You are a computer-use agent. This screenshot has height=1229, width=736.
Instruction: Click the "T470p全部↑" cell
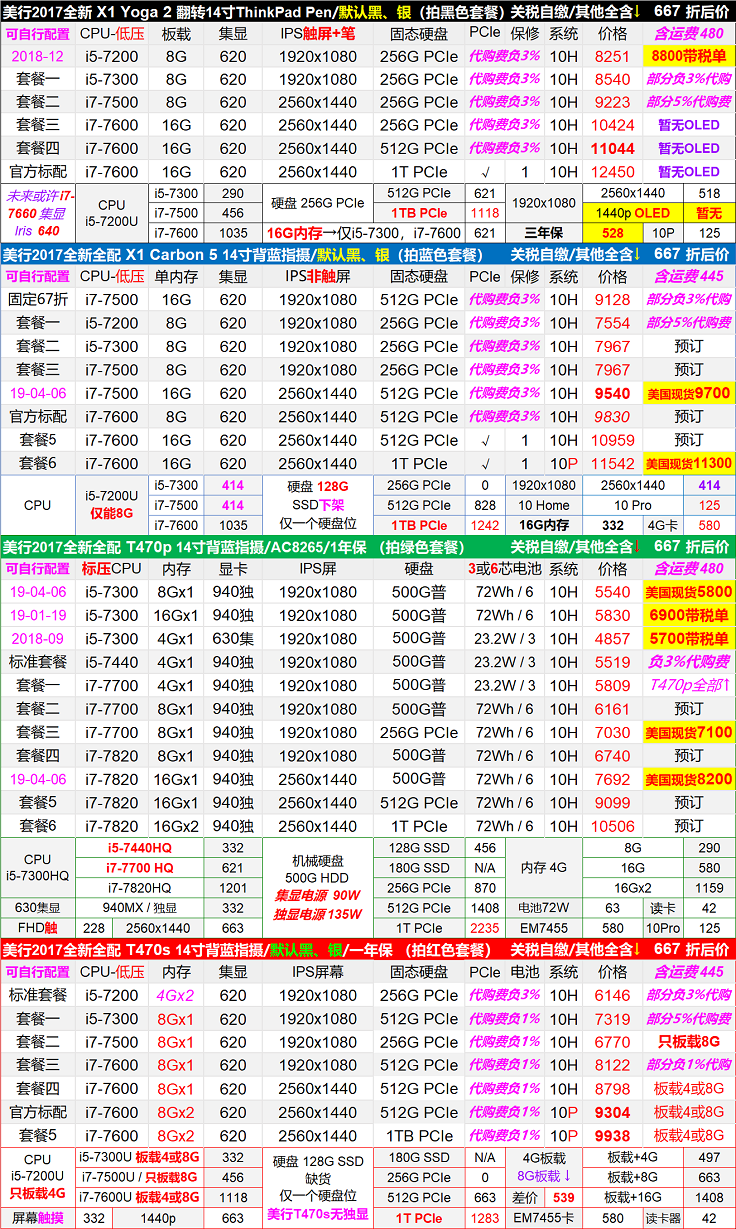click(688, 685)
